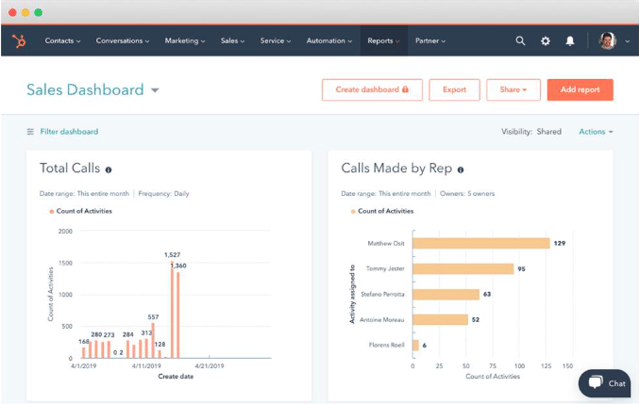Expand the Sales Dashboard title dropdown
The height and width of the screenshot is (404, 639).
[x=155, y=90]
